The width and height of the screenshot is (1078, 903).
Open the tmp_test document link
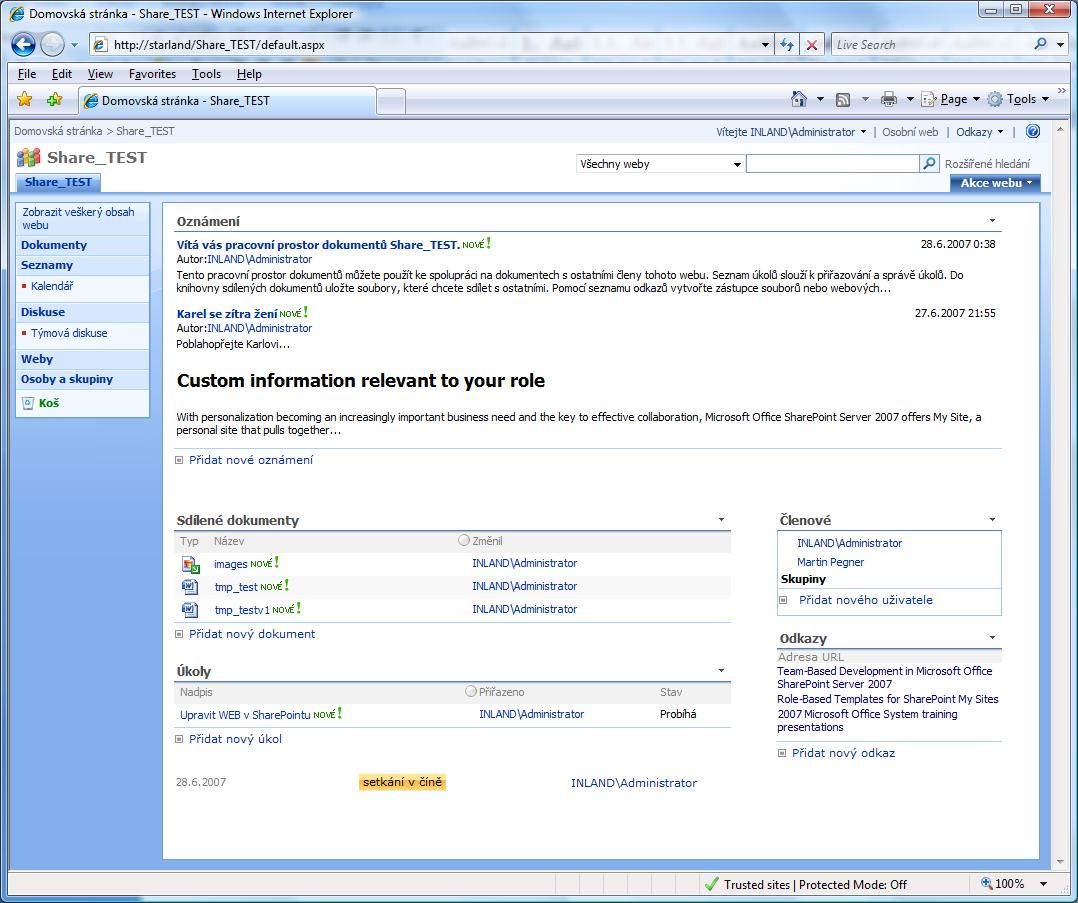236,587
